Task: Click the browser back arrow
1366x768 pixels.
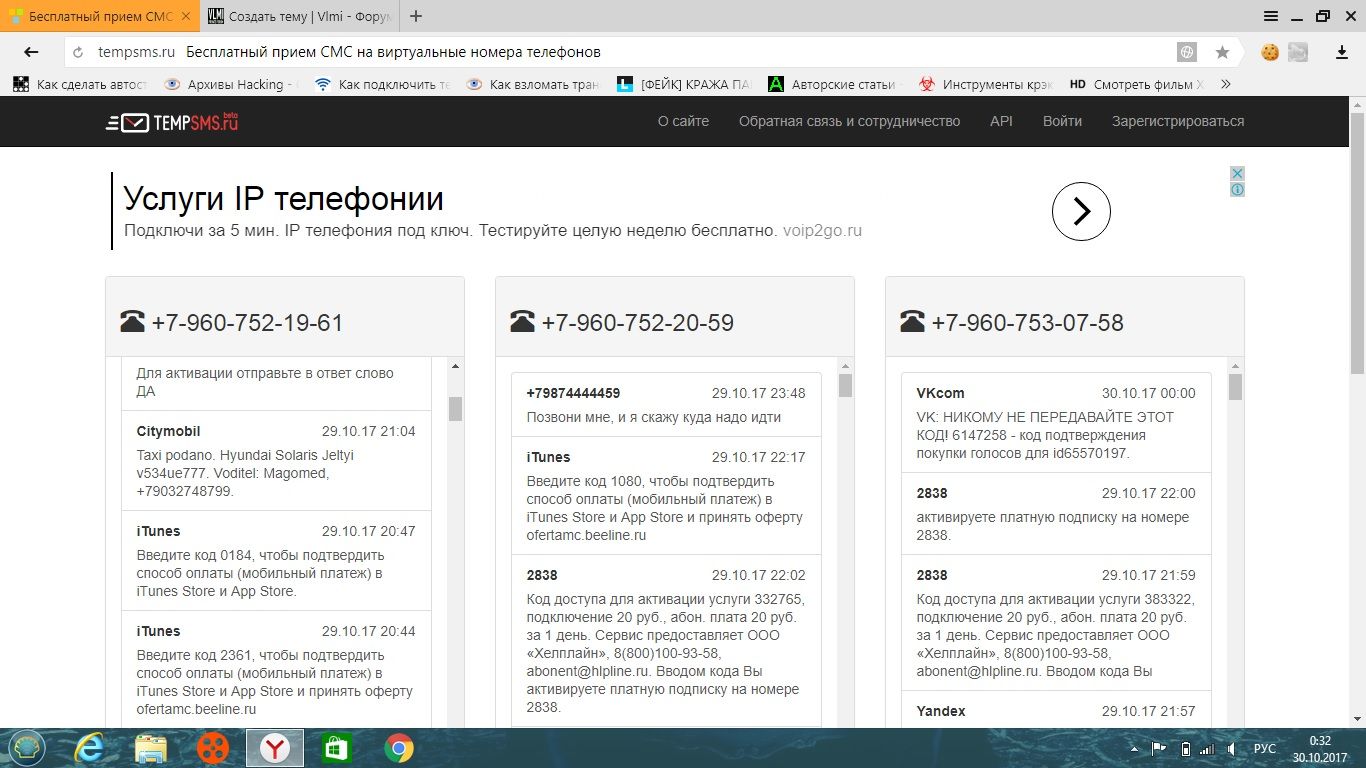Action: (x=31, y=52)
